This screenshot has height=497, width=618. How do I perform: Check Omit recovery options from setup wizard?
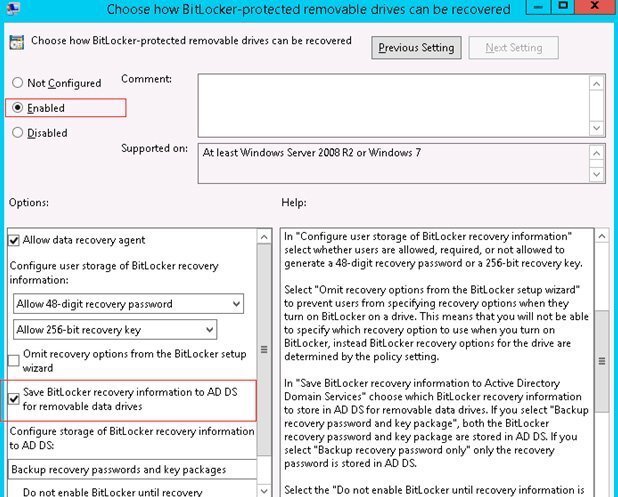tap(14, 360)
